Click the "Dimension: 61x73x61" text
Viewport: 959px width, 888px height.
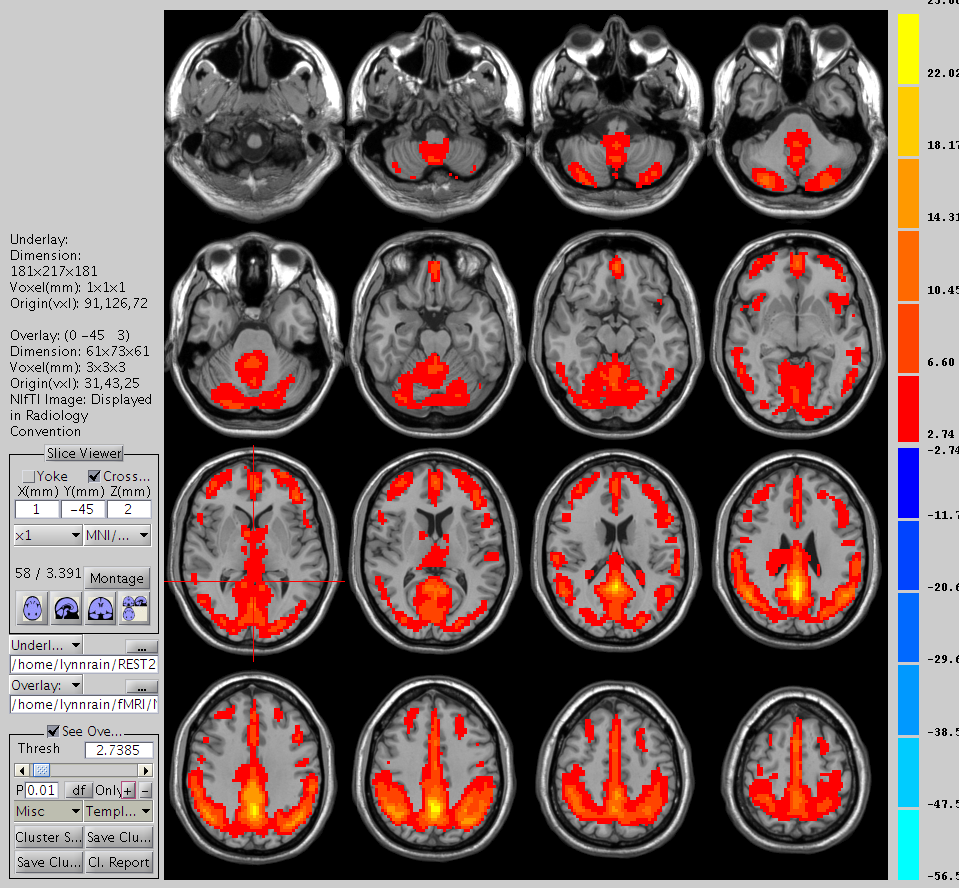point(80,351)
